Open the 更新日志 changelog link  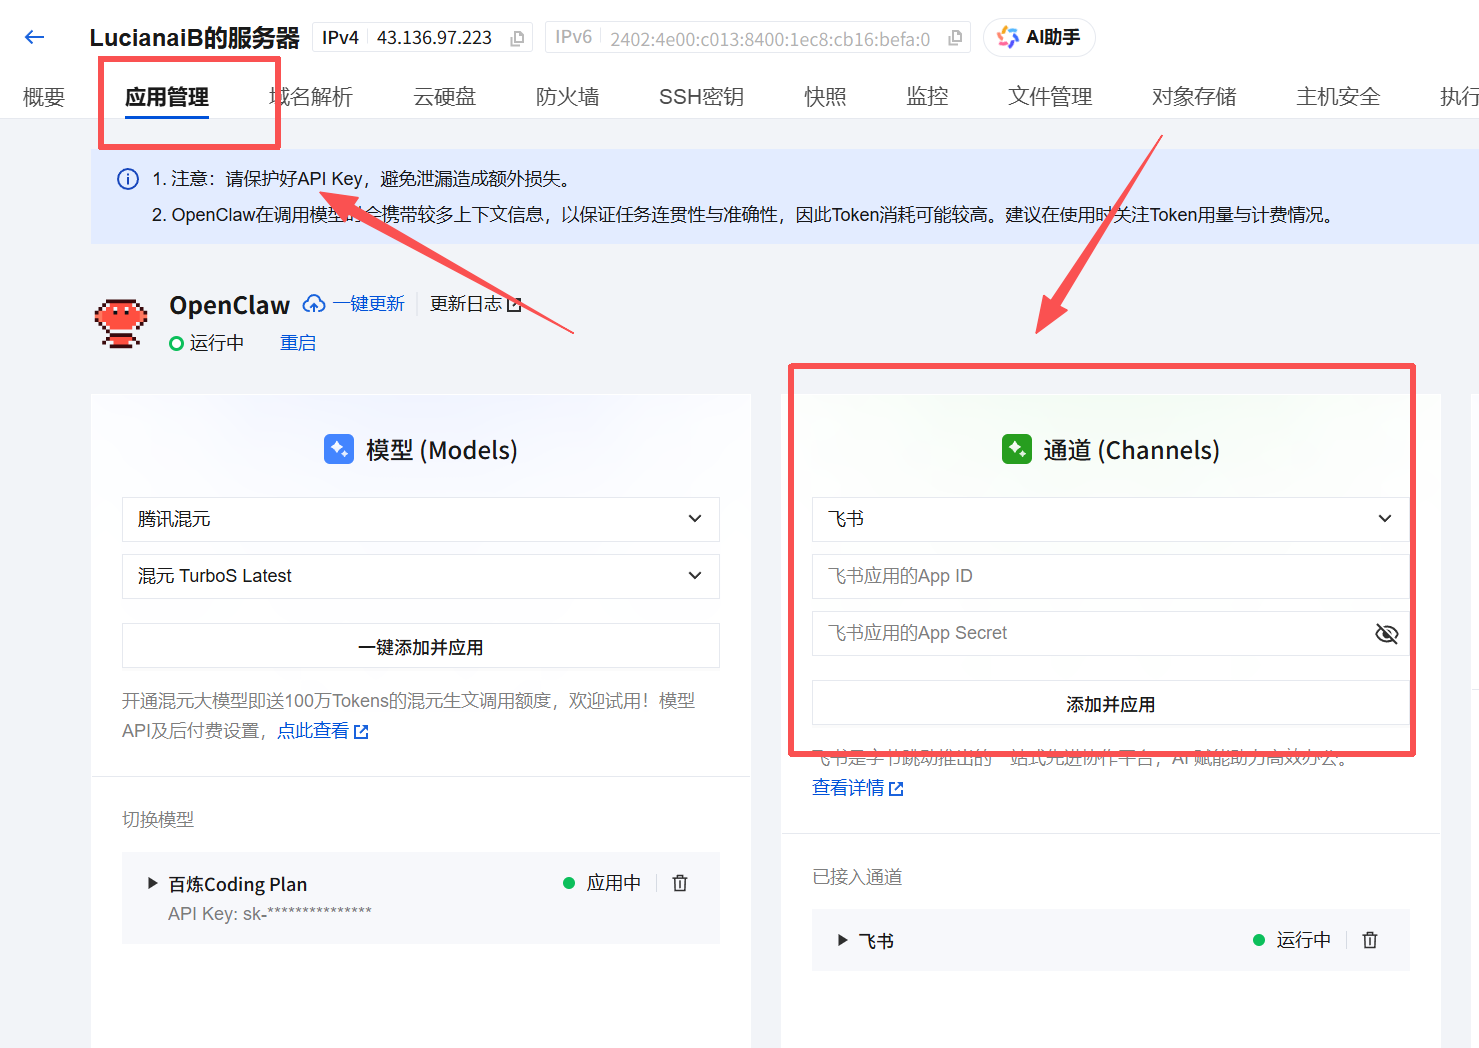pos(475,304)
